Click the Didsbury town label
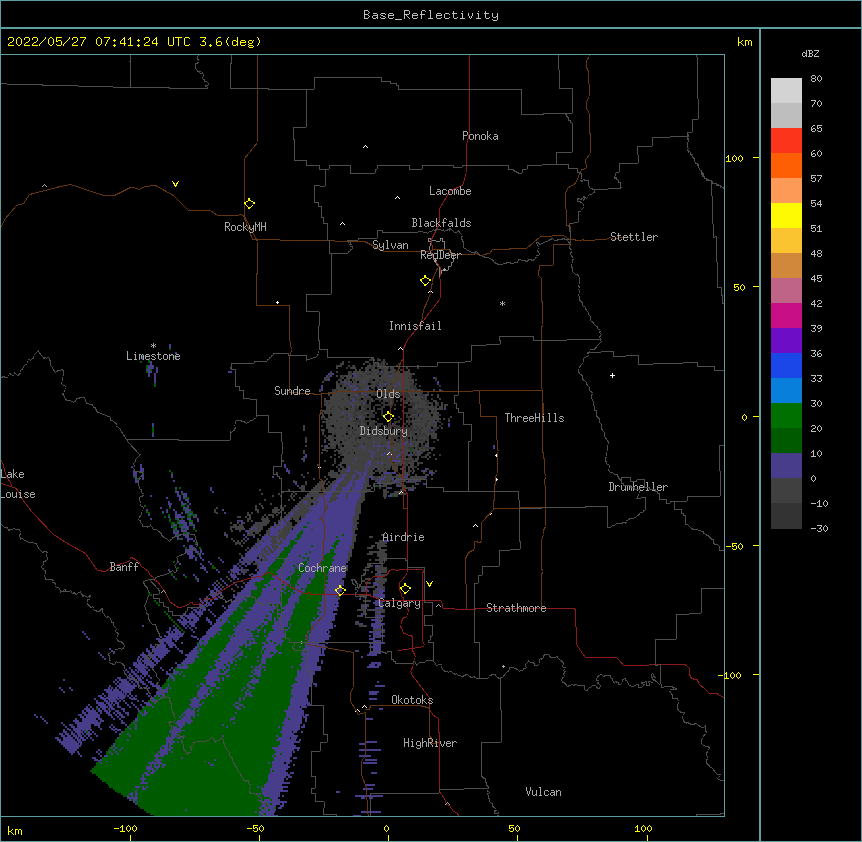 pos(383,431)
